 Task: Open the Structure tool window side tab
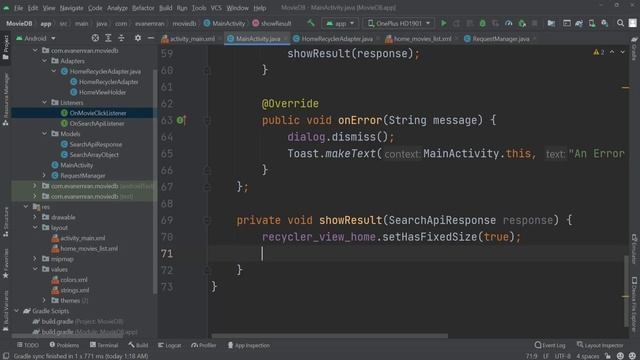tap(5, 222)
